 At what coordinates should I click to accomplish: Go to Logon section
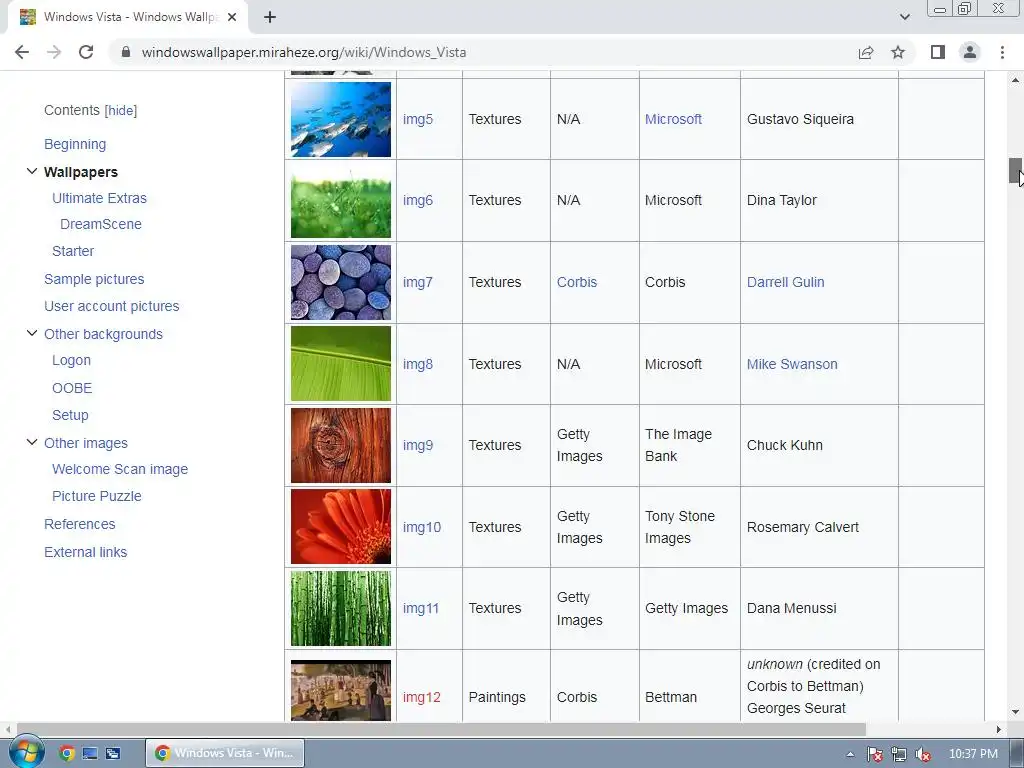click(71, 360)
